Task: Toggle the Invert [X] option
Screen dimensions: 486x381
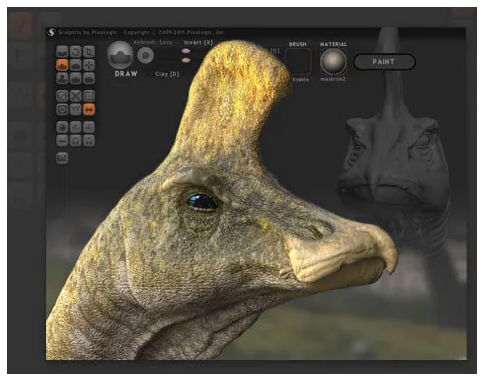Action: tap(198, 43)
